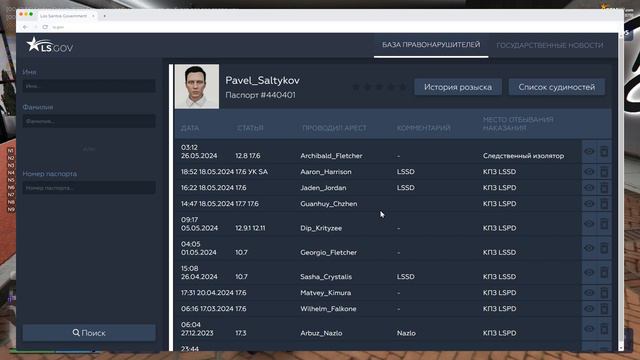Click Guanhuy_Chzhen officer name
This screenshot has width=640, height=360.
click(x=329, y=204)
